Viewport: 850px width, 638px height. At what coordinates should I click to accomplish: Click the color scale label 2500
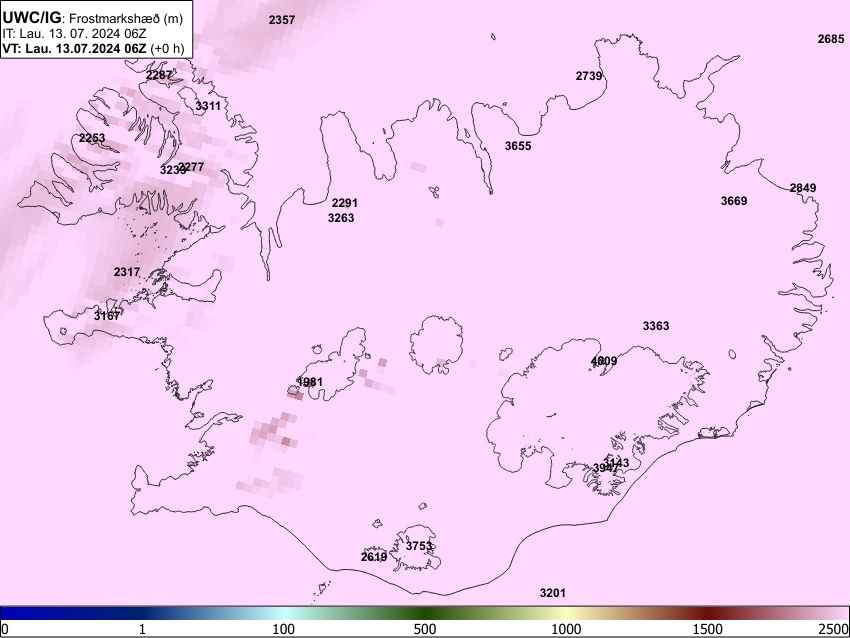(x=834, y=629)
